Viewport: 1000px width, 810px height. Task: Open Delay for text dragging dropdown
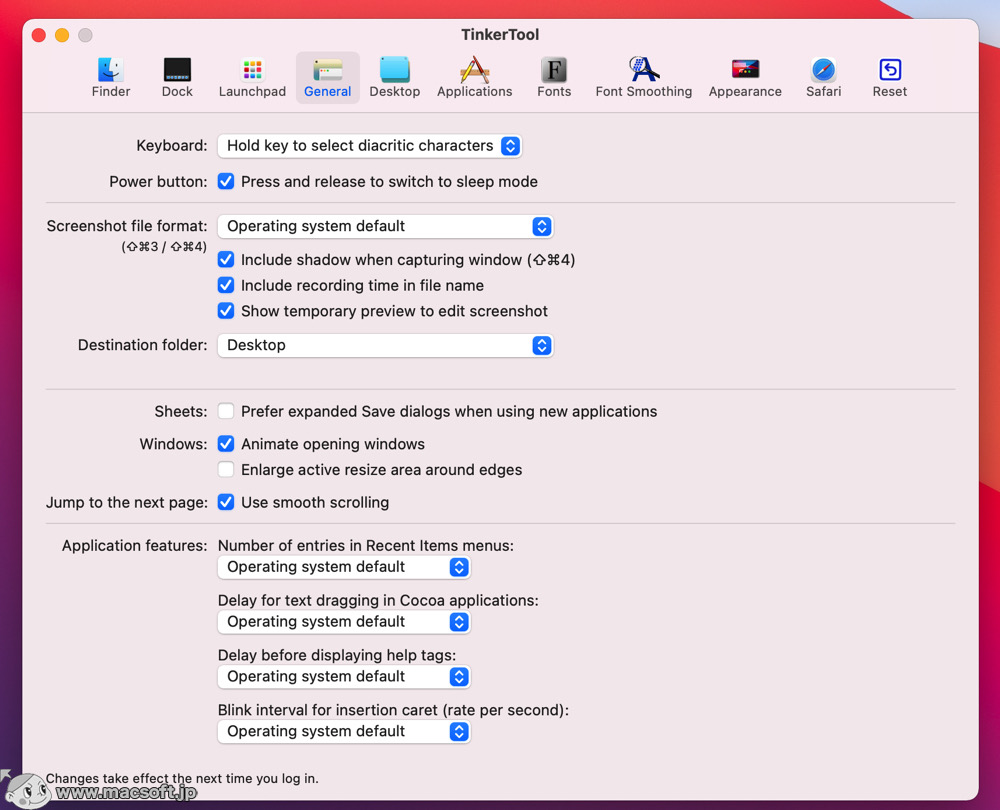click(x=344, y=622)
